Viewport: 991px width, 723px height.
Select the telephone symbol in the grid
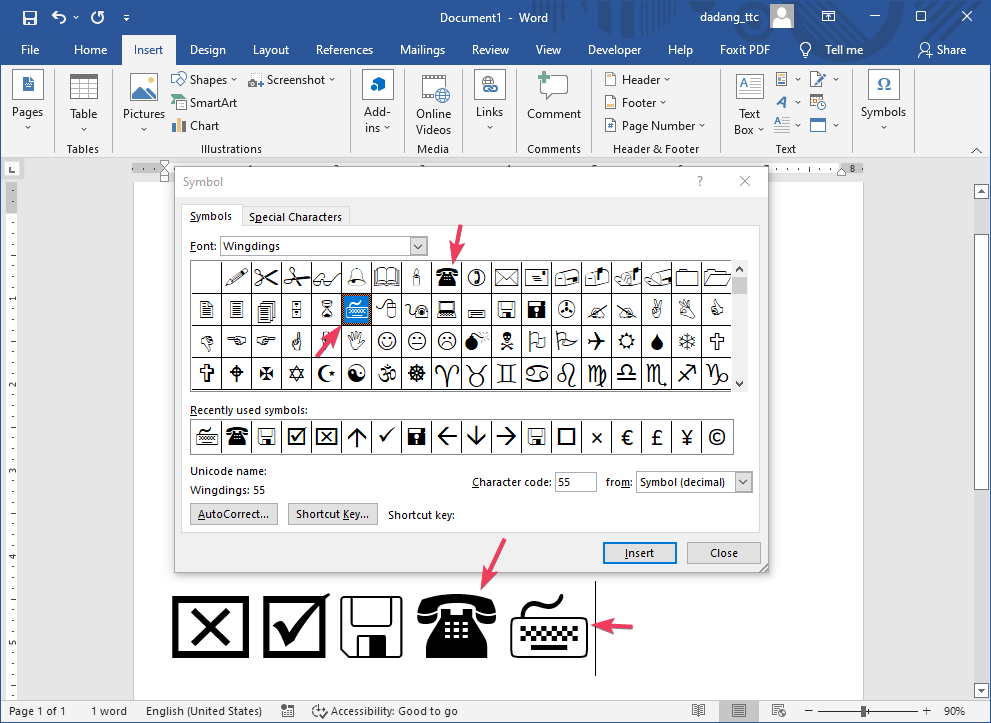[x=446, y=277]
